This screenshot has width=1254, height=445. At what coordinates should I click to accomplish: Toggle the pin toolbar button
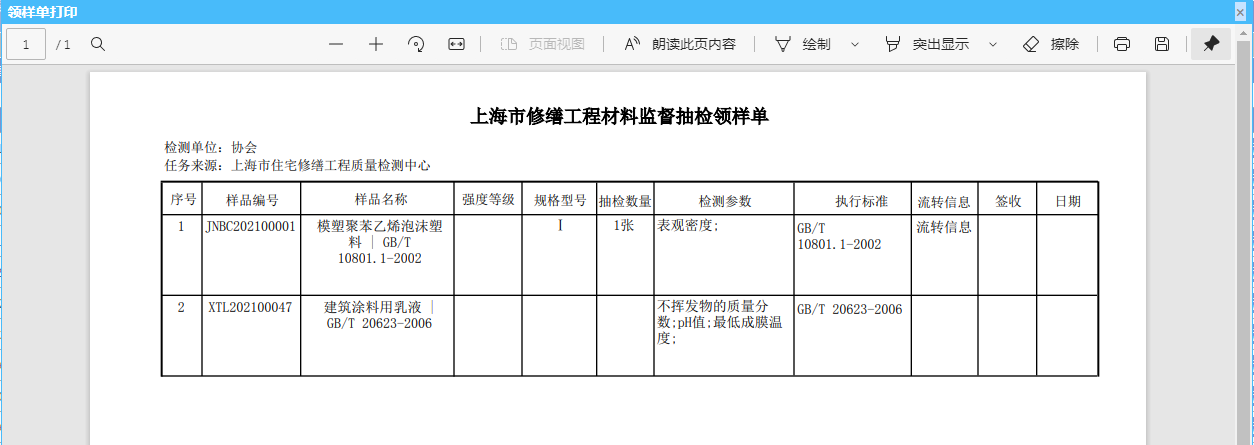tap(1211, 44)
